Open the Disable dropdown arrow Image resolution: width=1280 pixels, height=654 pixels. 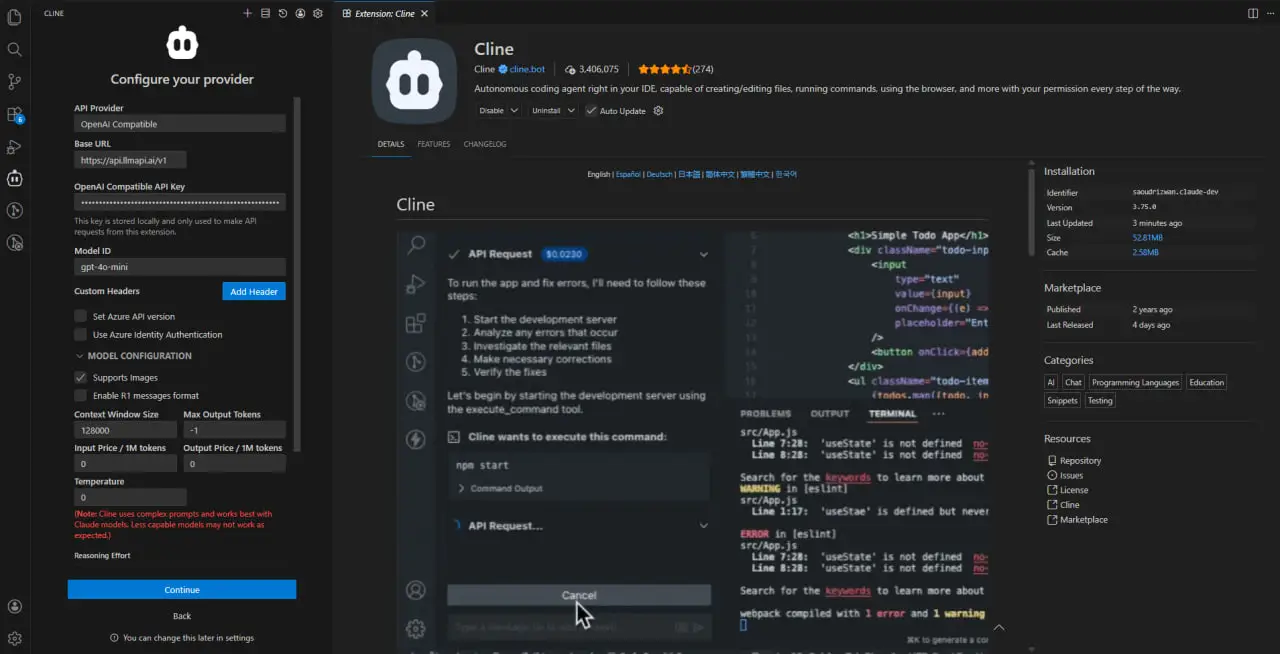tap(517, 111)
